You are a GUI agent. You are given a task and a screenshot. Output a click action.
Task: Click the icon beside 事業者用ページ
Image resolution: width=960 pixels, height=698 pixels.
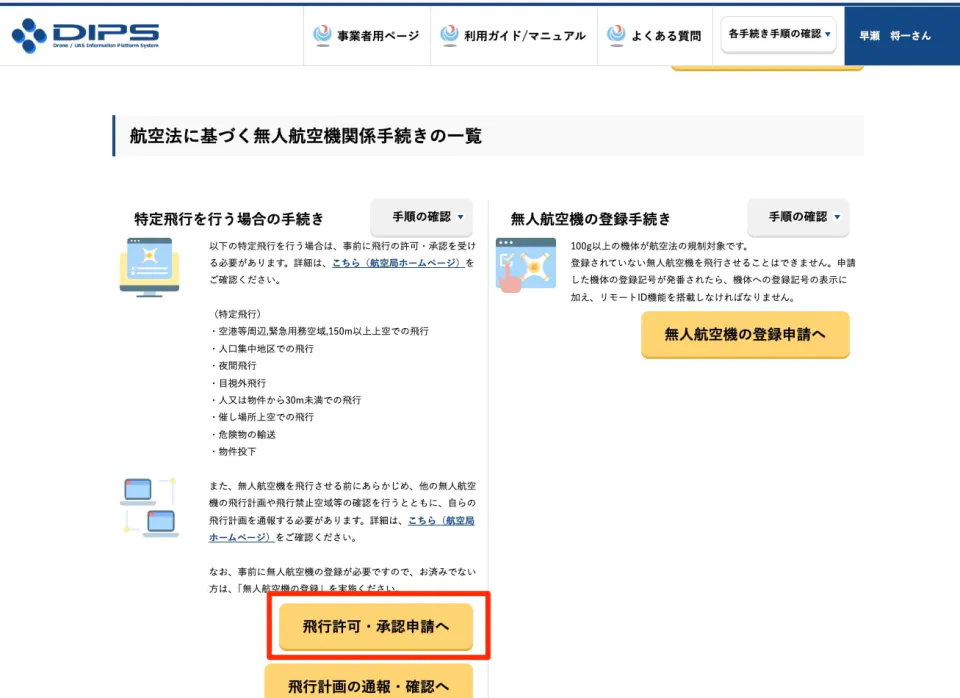[x=322, y=35]
